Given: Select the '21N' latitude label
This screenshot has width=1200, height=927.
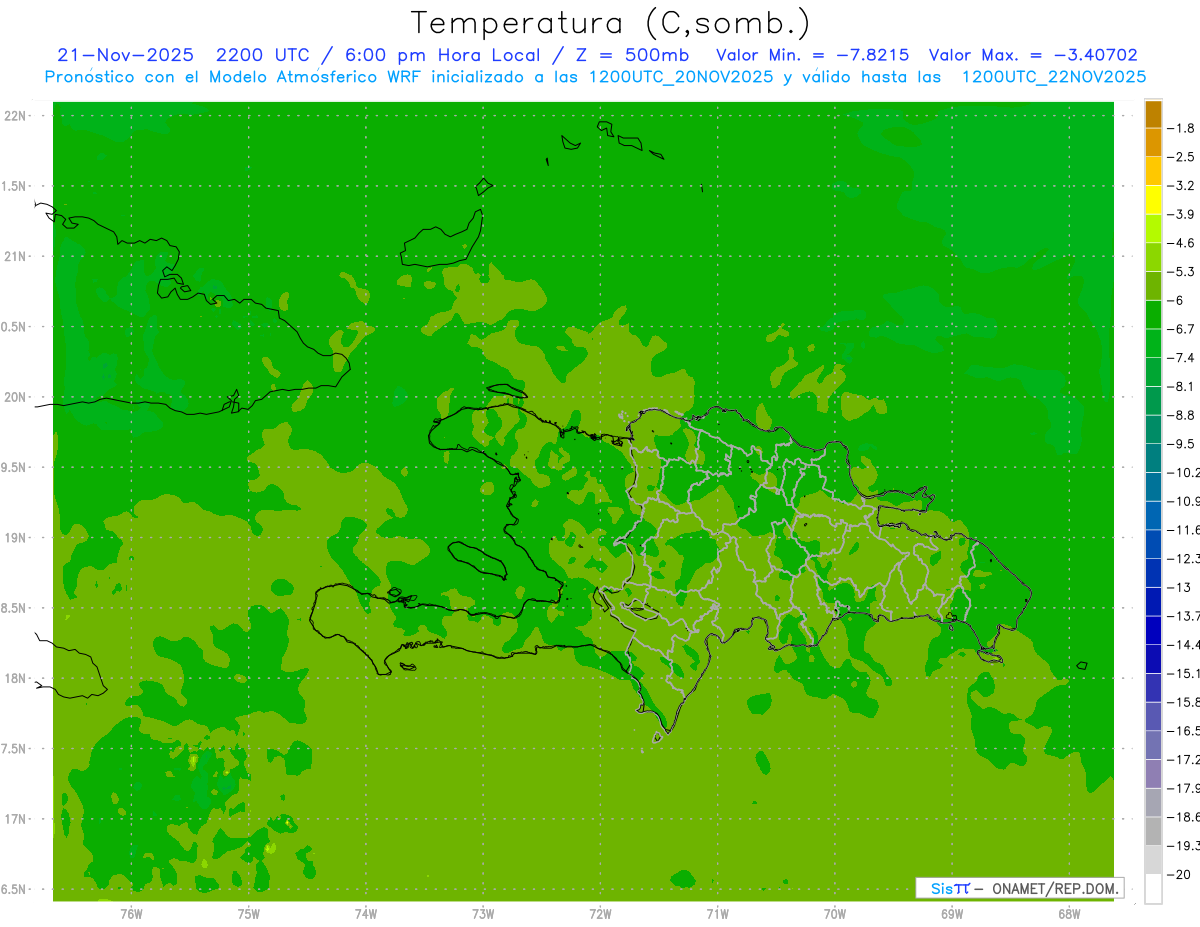Looking at the screenshot, I should (15, 256).
